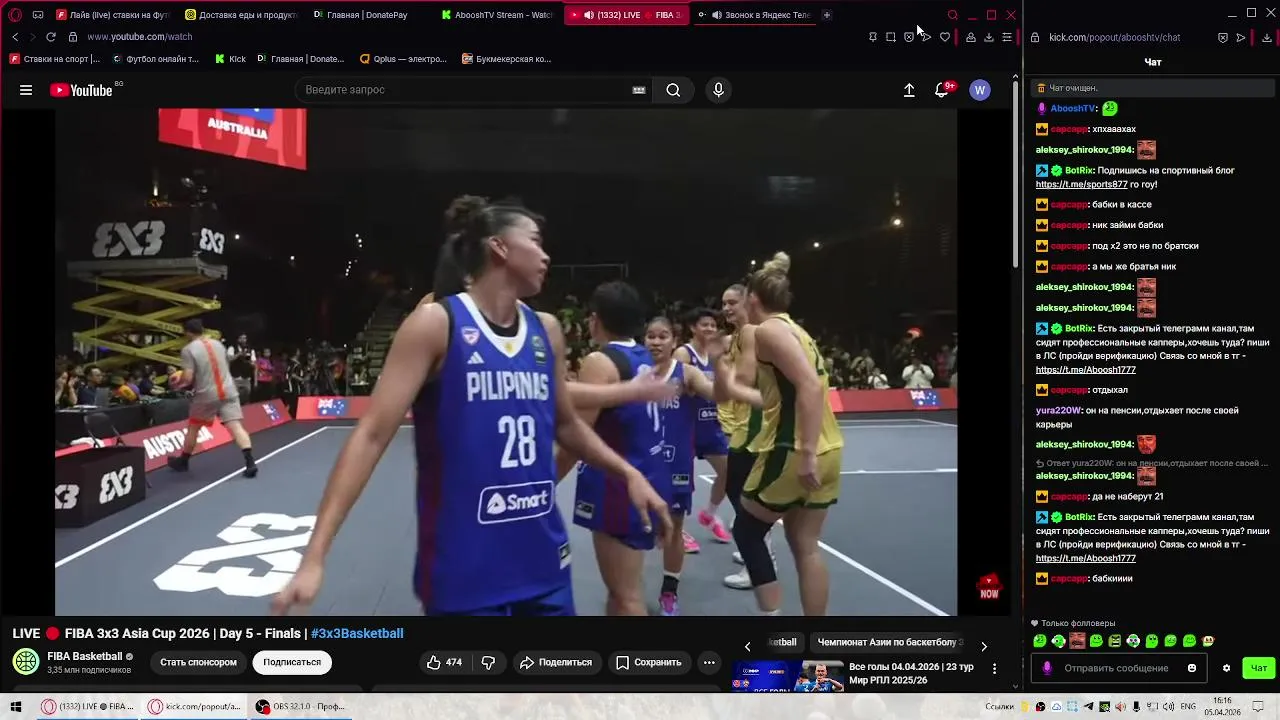Open Футбол онлайн bookmark
The image size is (1280, 720).
(156, 59)
